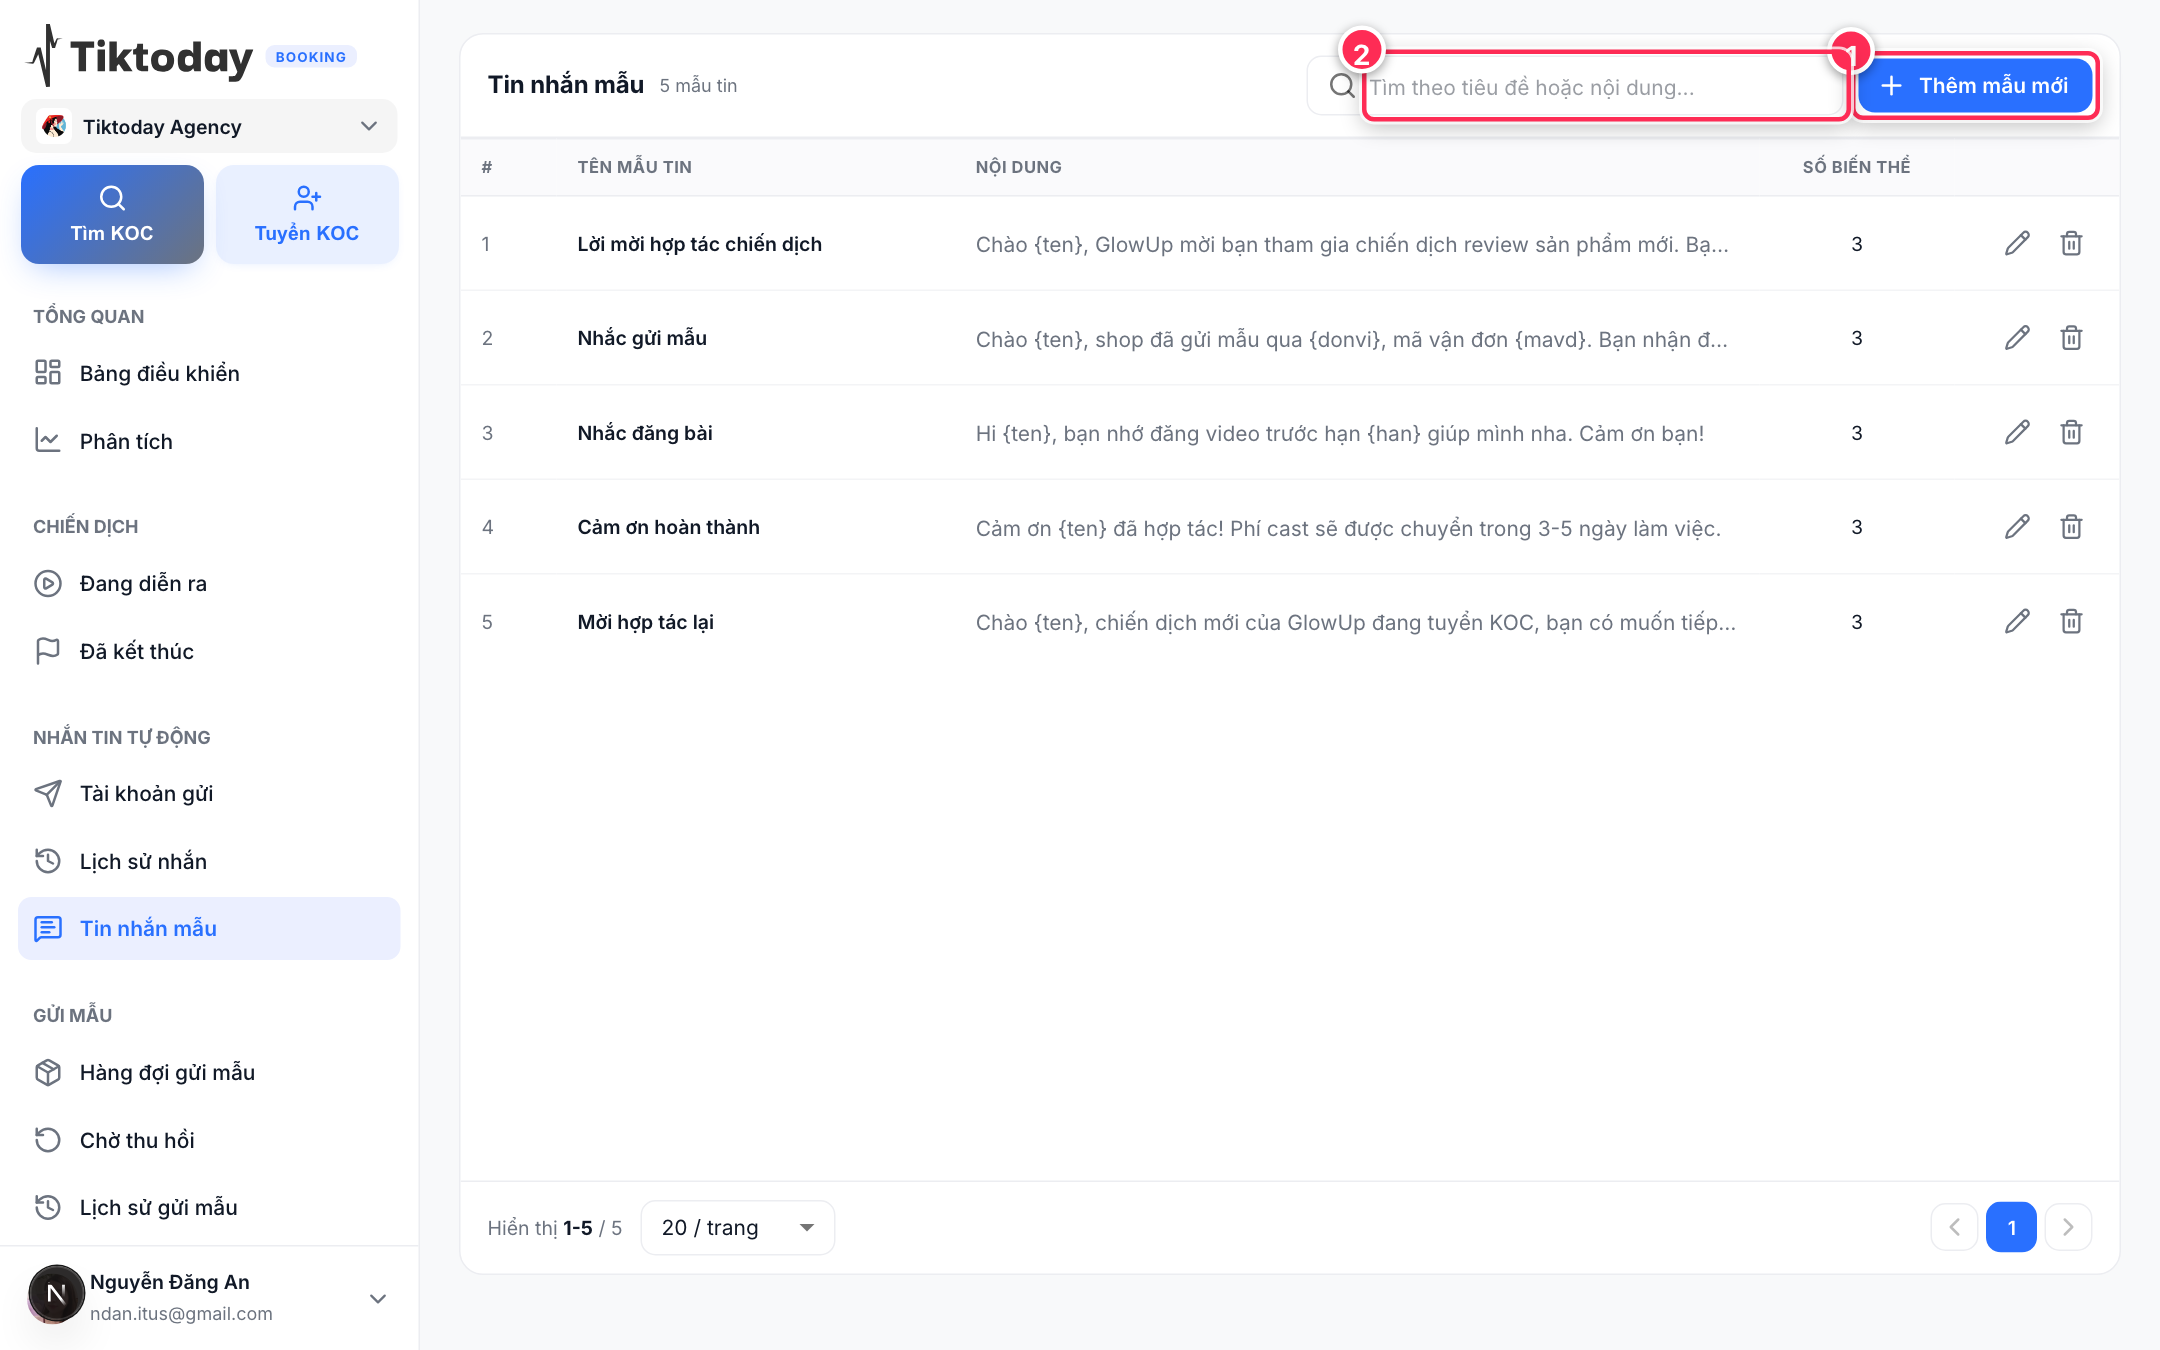The image size is (2160, 1350).
Task: Click the 'Thêm mẫu mới' button
Action: tap(1975, 86)
